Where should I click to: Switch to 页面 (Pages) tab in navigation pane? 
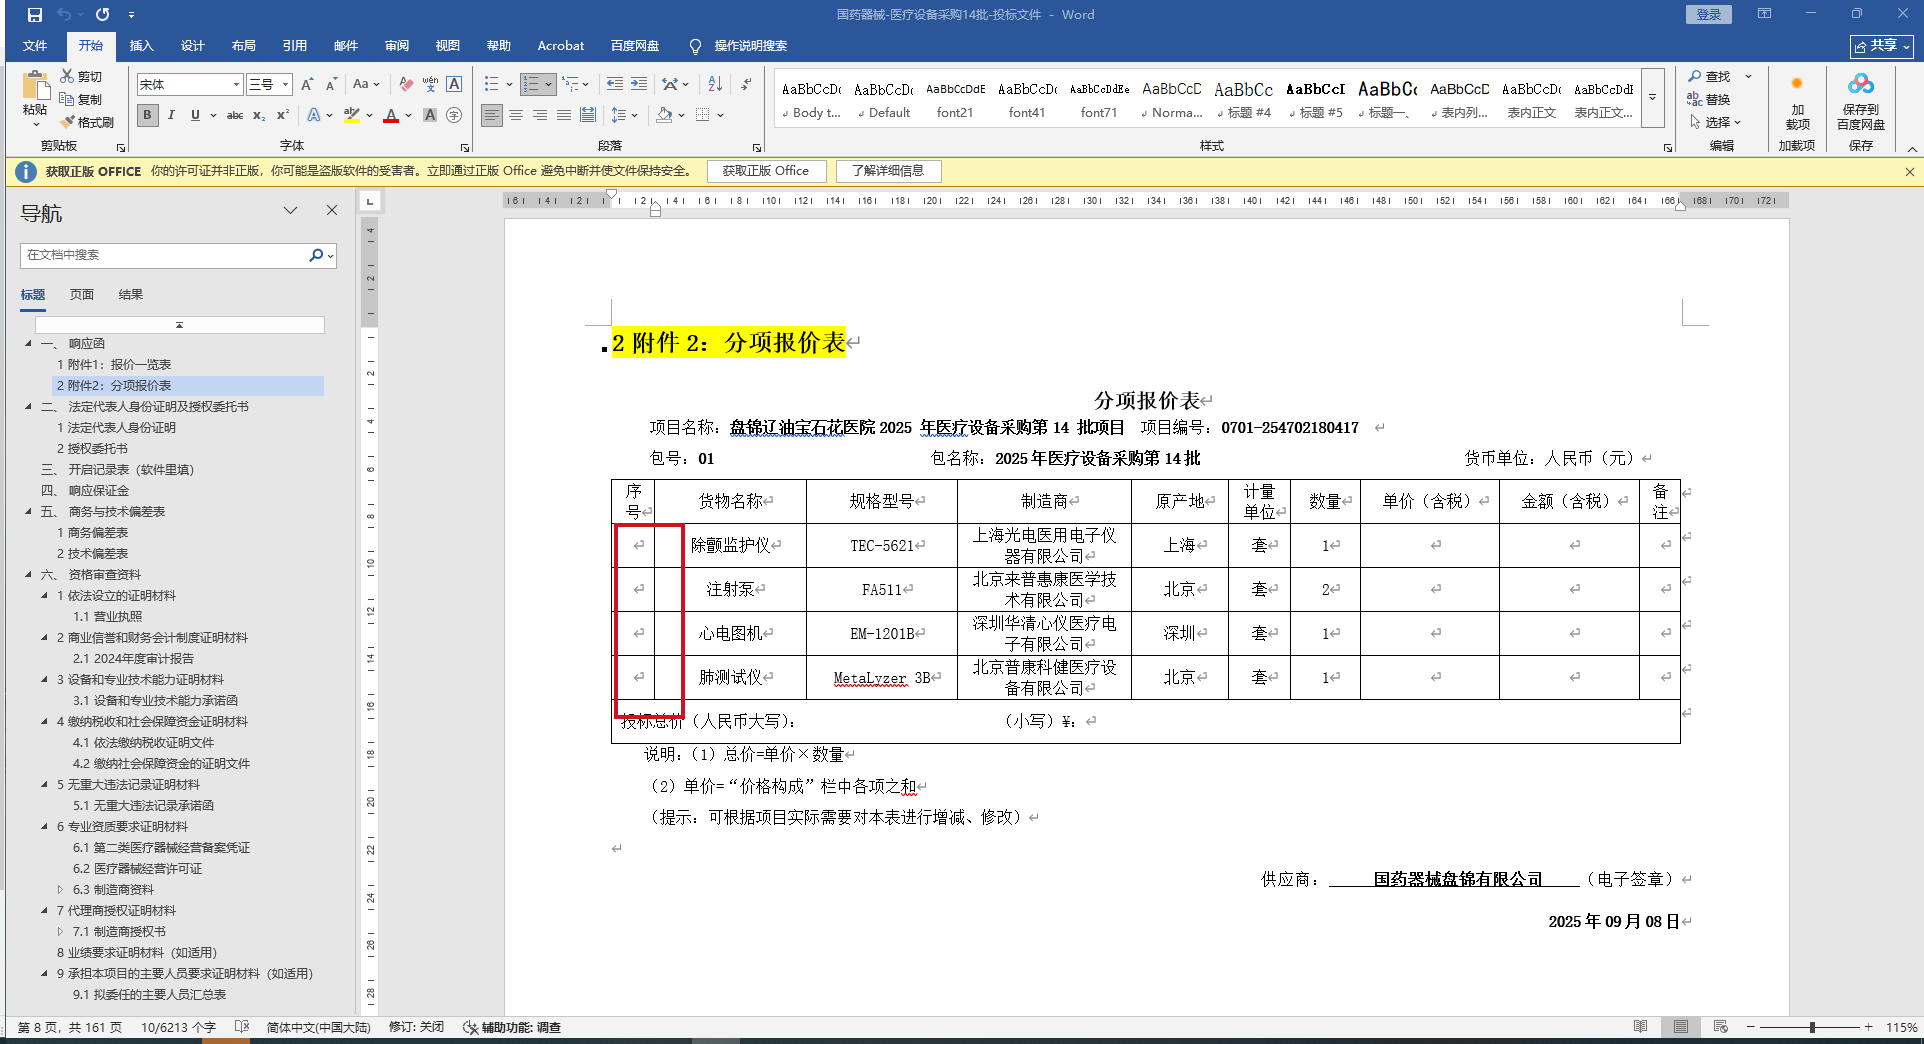(x=82, y=295)
